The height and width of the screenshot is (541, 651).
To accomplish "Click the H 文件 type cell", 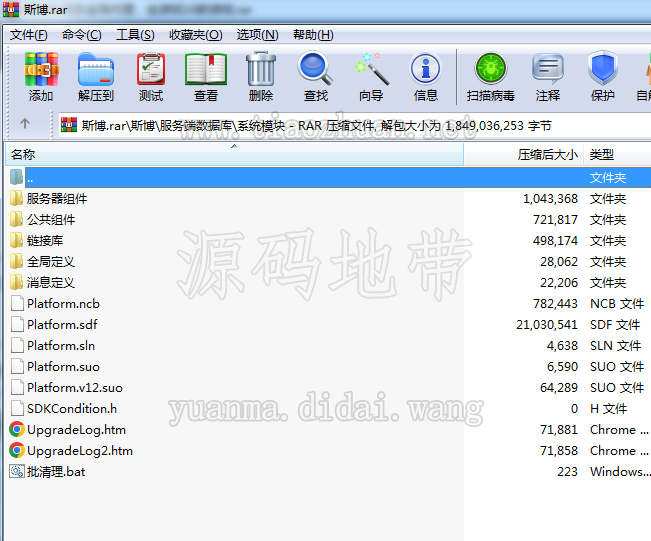I will coord(608,409).
